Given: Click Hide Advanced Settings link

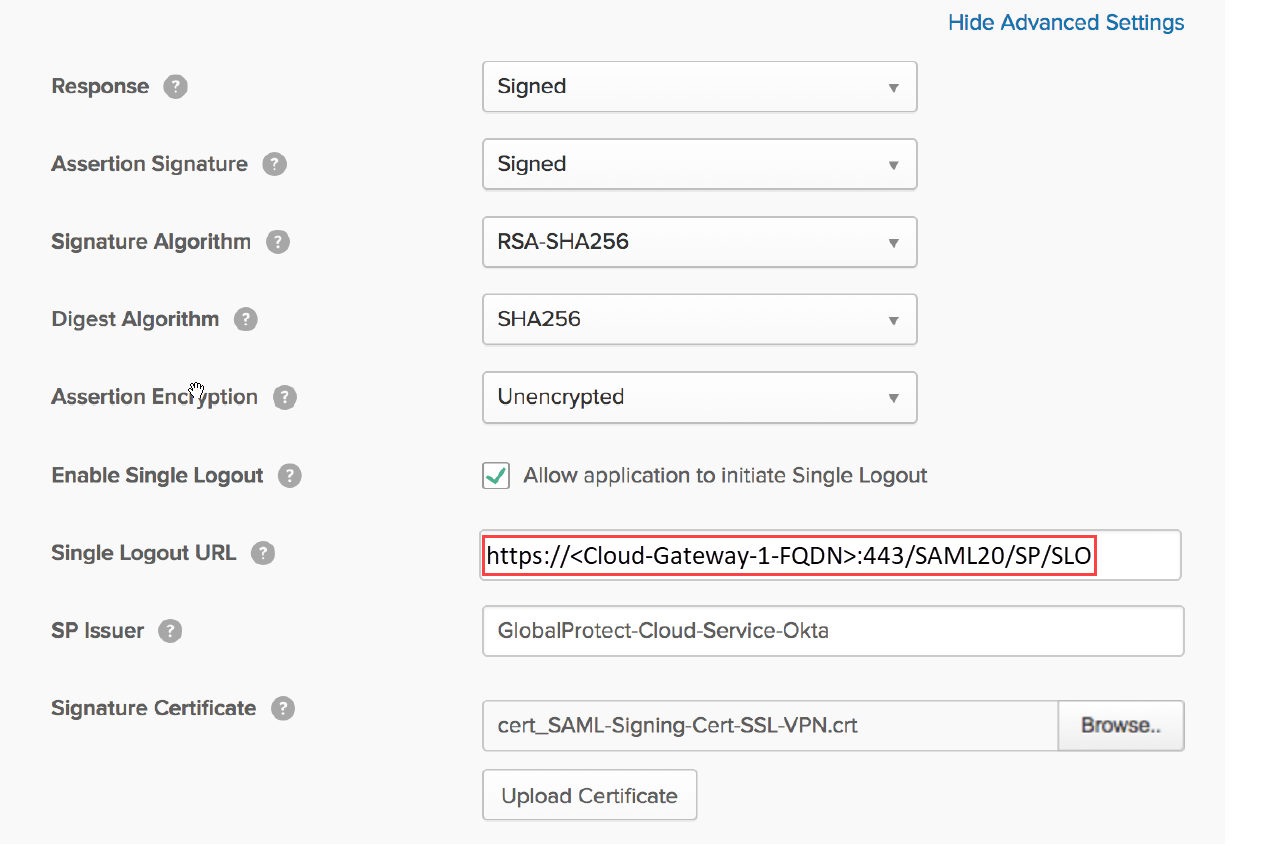Looking at the screenshot, I should pyautogui.click(x=1066, y=23).
